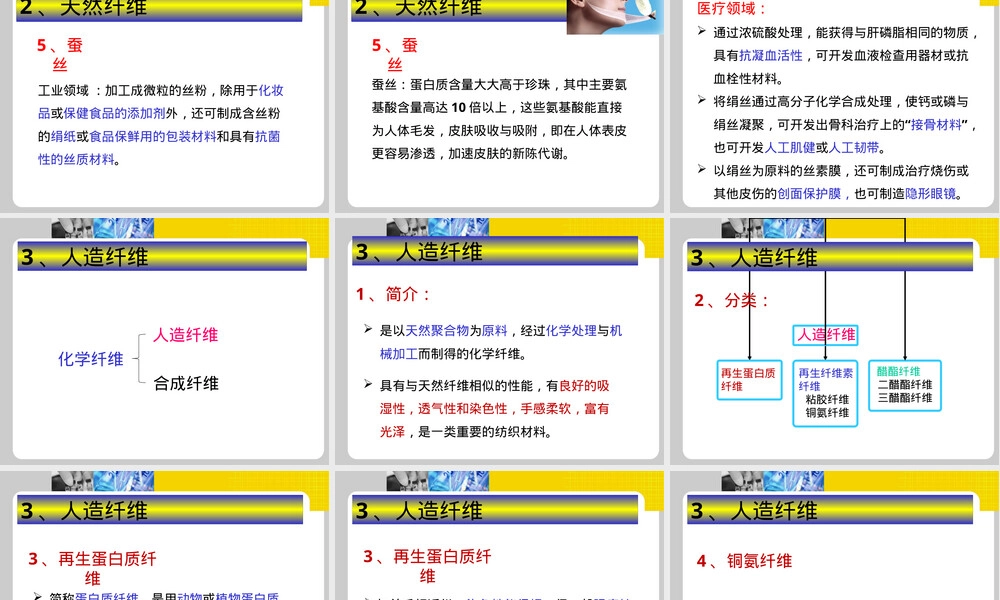Viewport: 1000px width, 600px height.
Task: Click the blue text '抗凝血活性'
Action: (x=770, y=55)
